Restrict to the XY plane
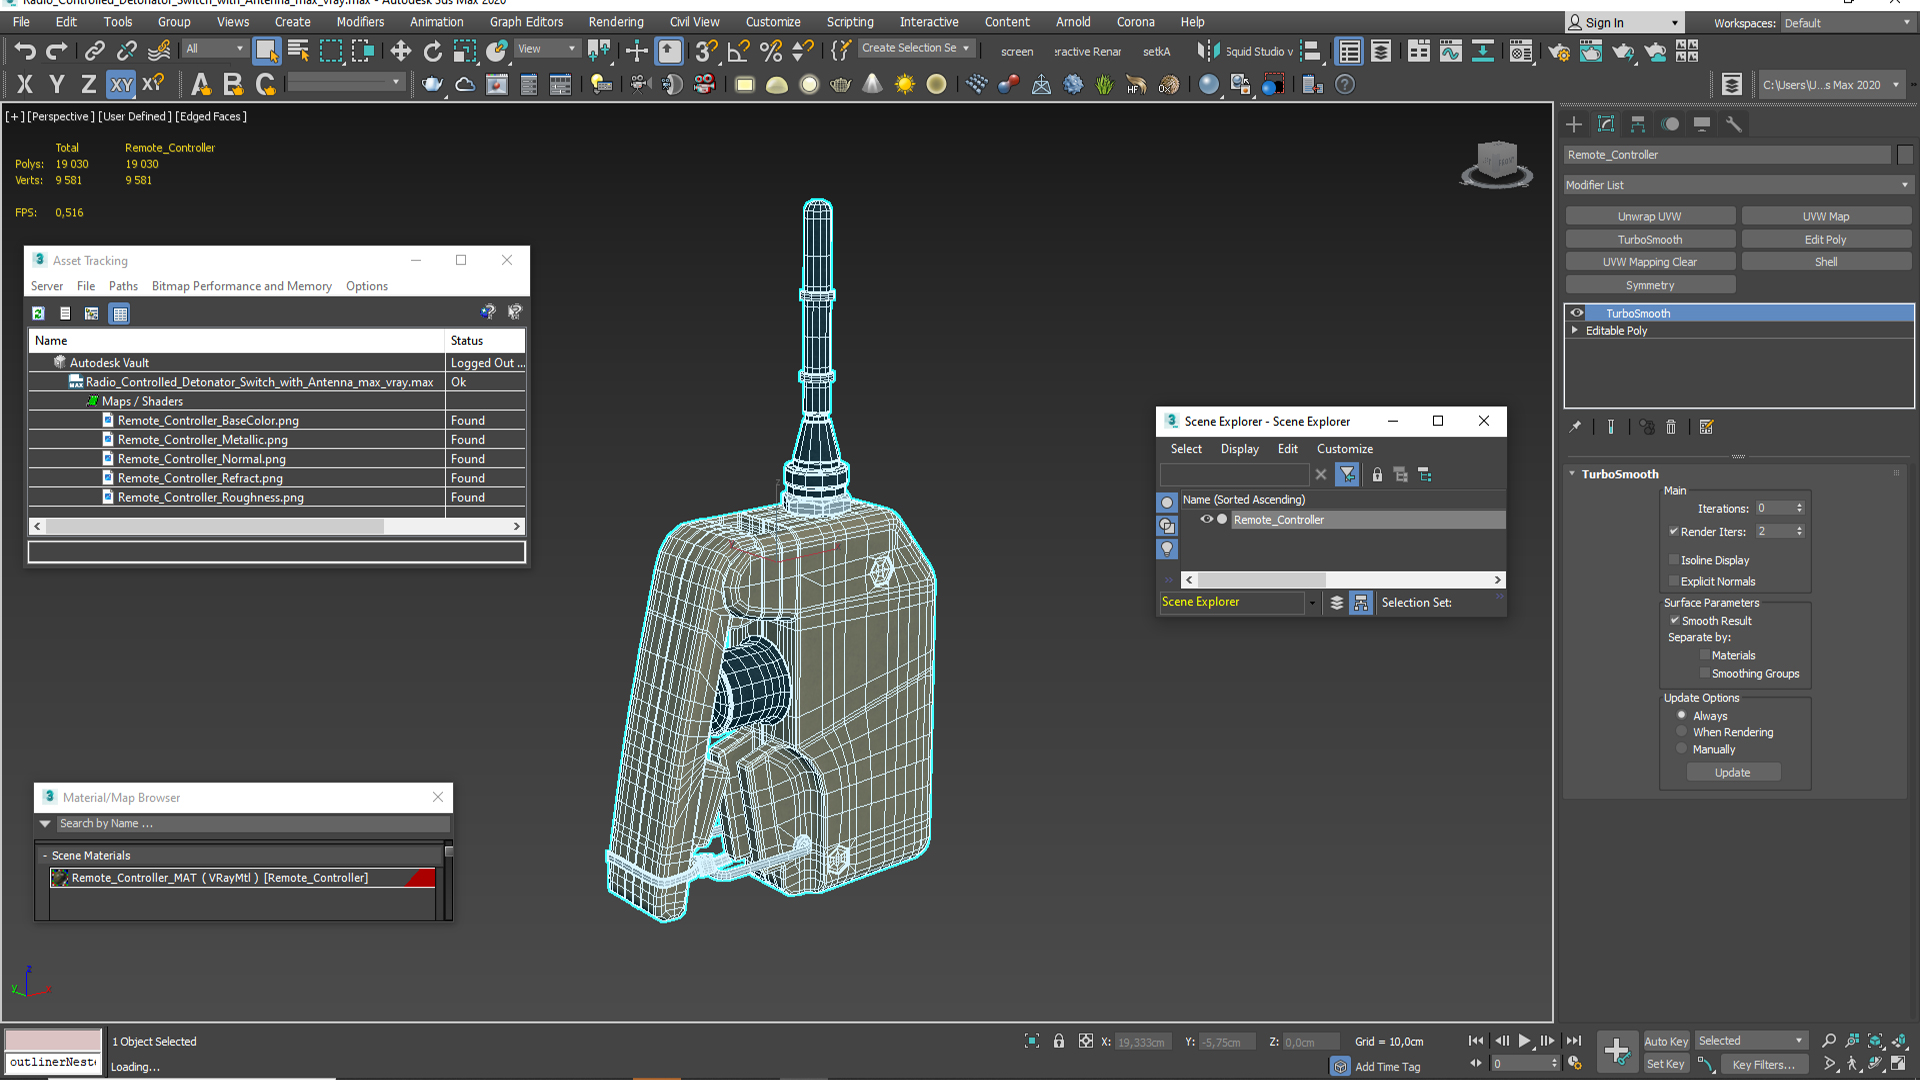The image size is (1920, 1080). 121,85
